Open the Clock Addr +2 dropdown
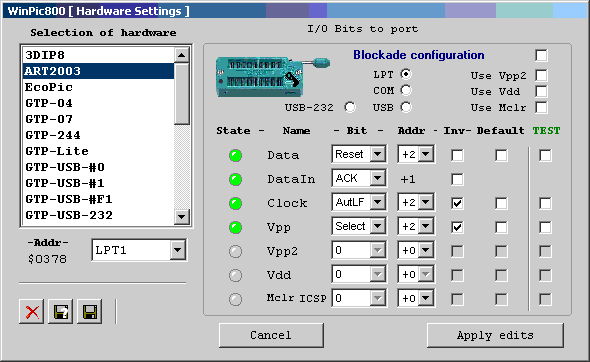This screenshot has width=590, height=362. click(x=426, y=202)
